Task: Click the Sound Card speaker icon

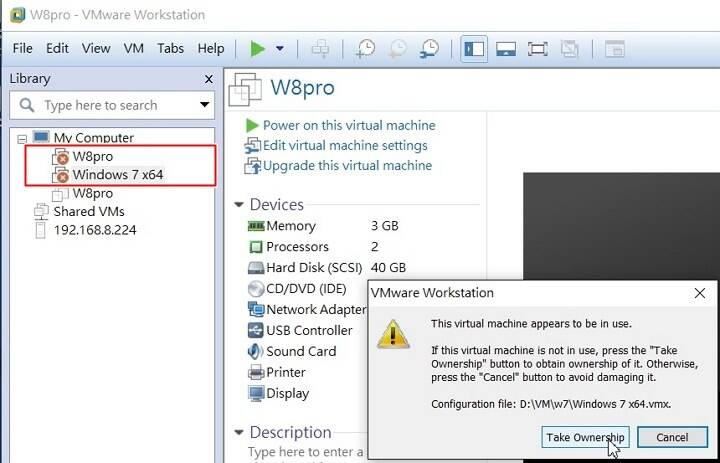Action: tap(255, 351)
